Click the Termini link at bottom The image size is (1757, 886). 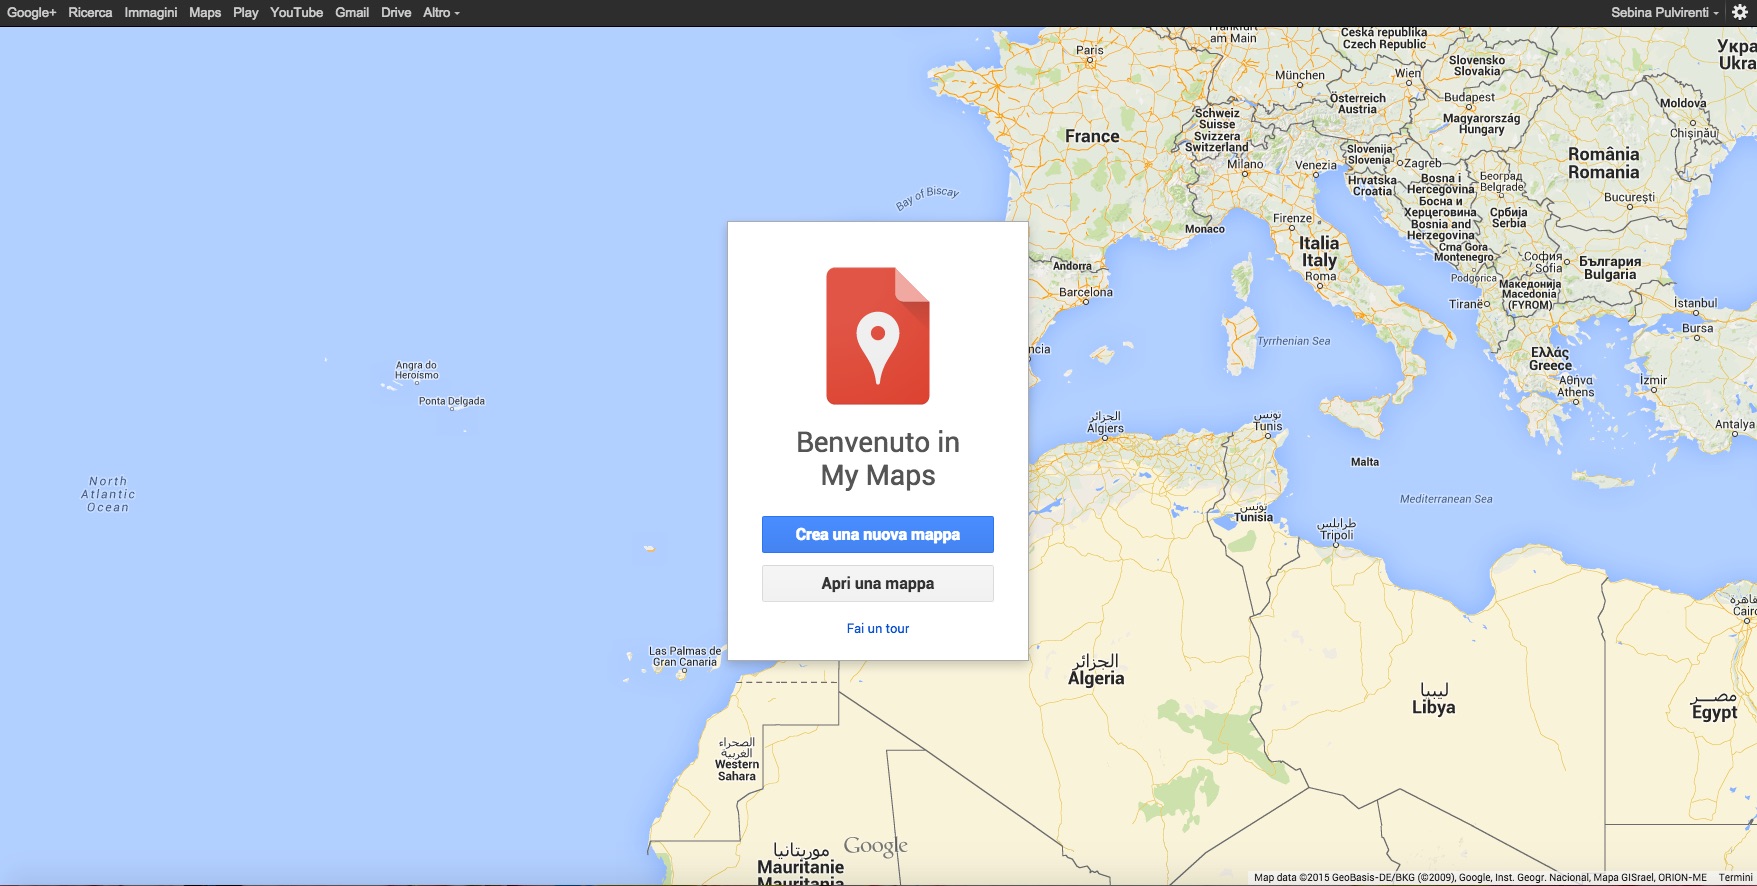pyautogui.click(x=1735, y=877)
